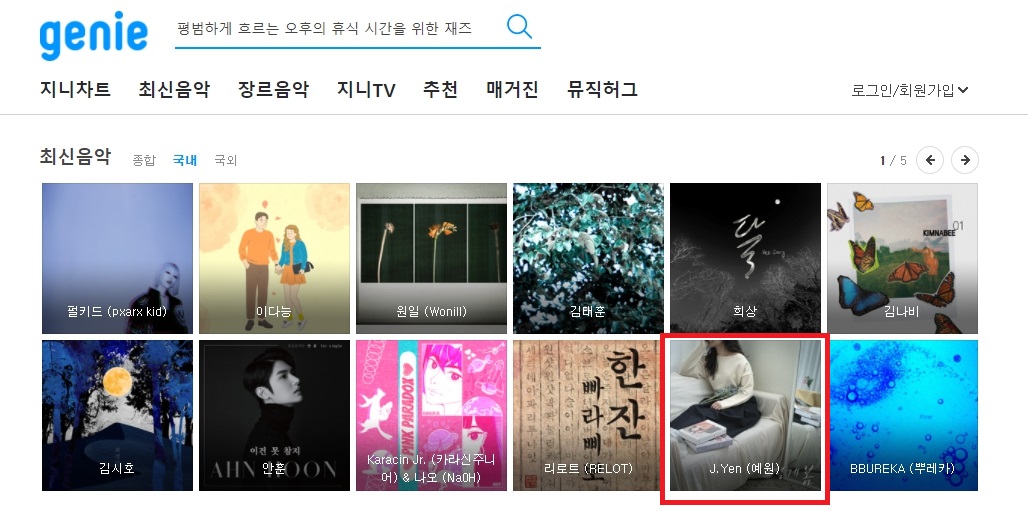
Task: Switch to the 종합 tab
Action: [x=144, y=160]
